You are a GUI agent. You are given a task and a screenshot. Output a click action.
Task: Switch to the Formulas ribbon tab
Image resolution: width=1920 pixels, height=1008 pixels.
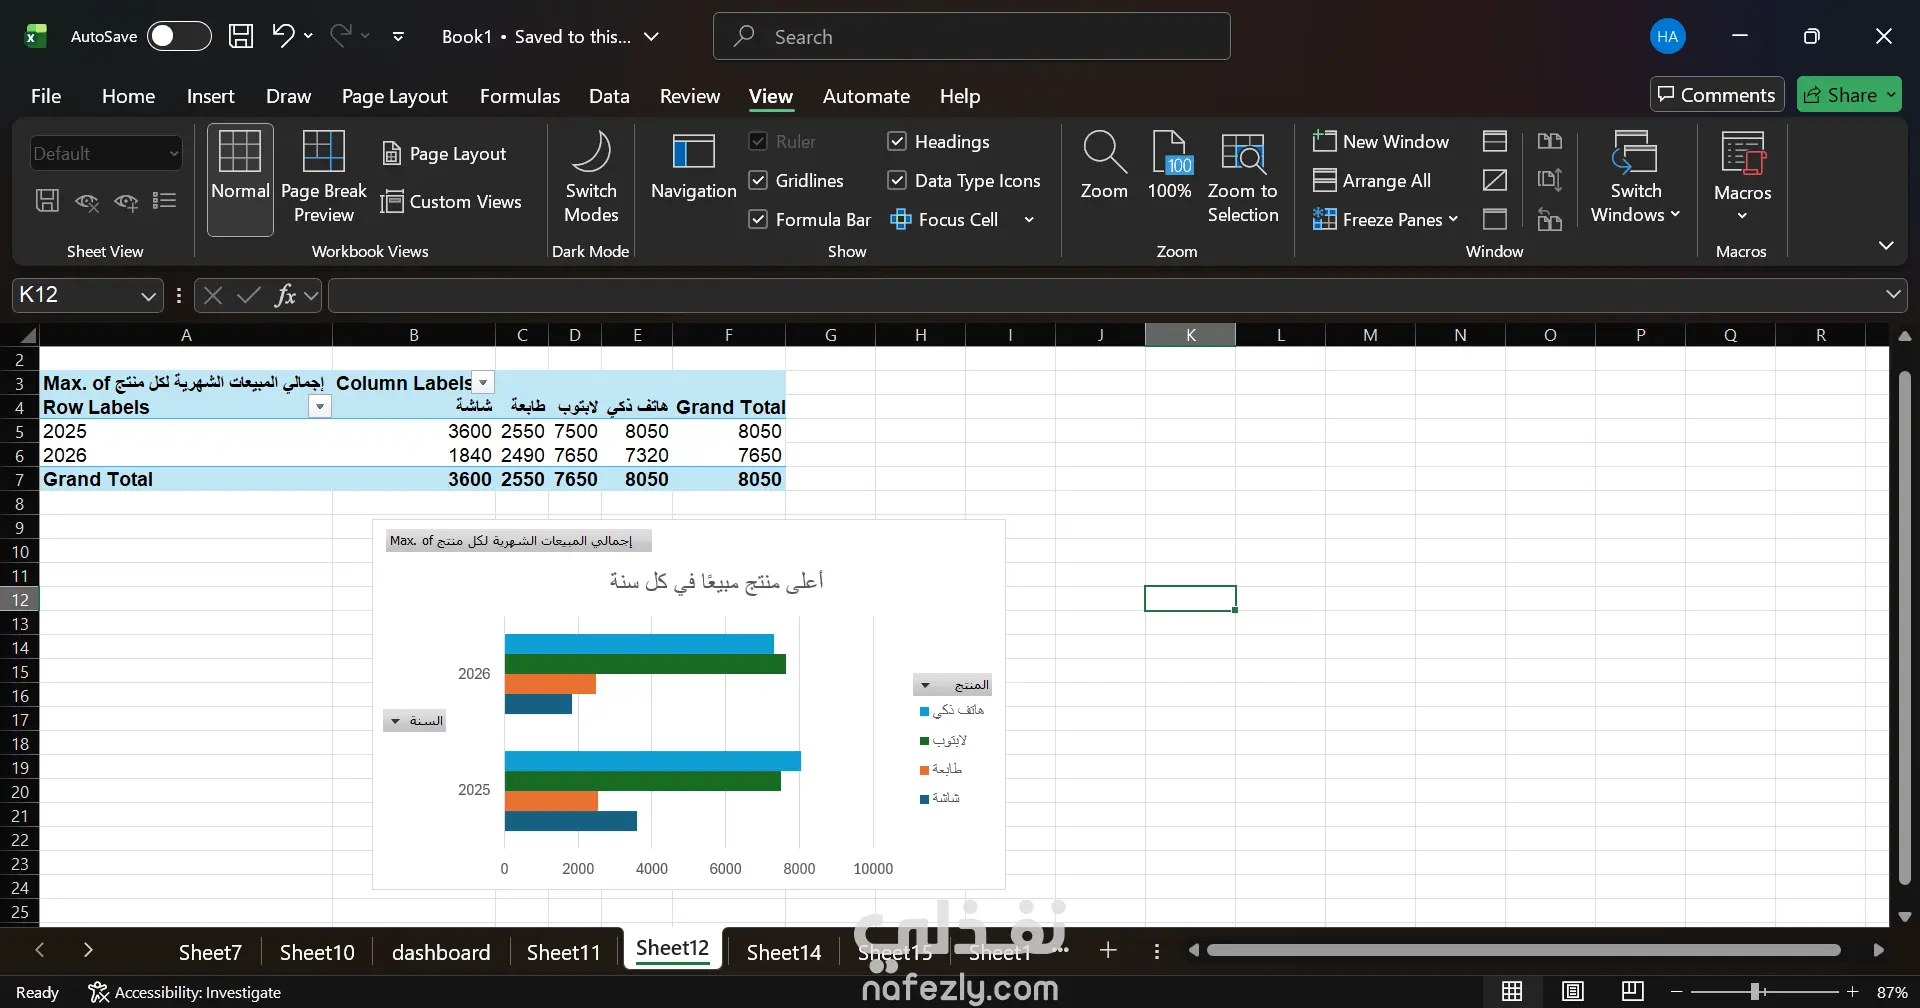click(520, 96)
